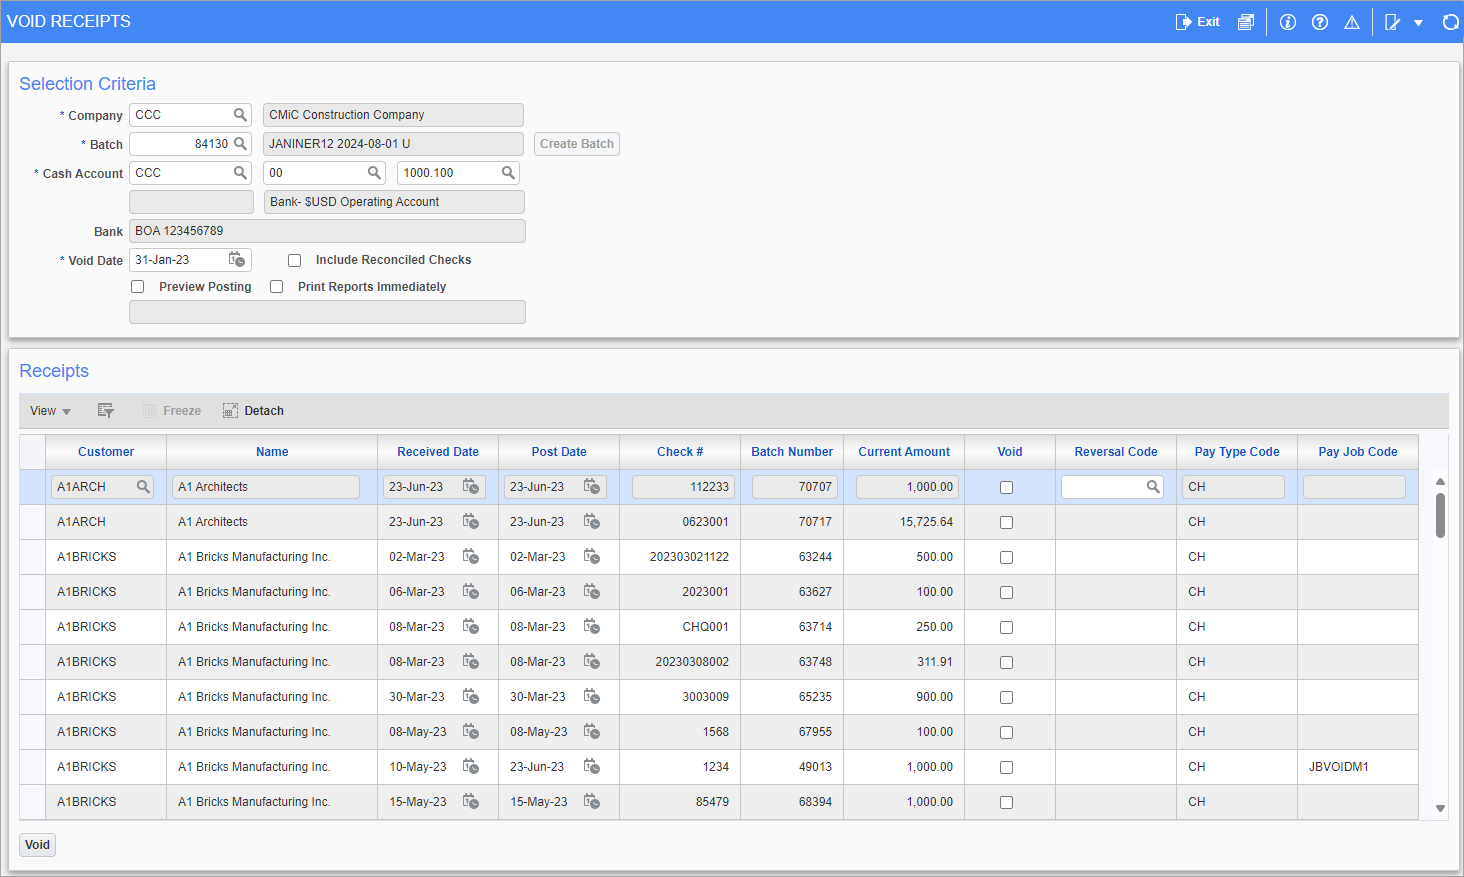Click the 15,725.64 amount cell

[x=904, y=522]
